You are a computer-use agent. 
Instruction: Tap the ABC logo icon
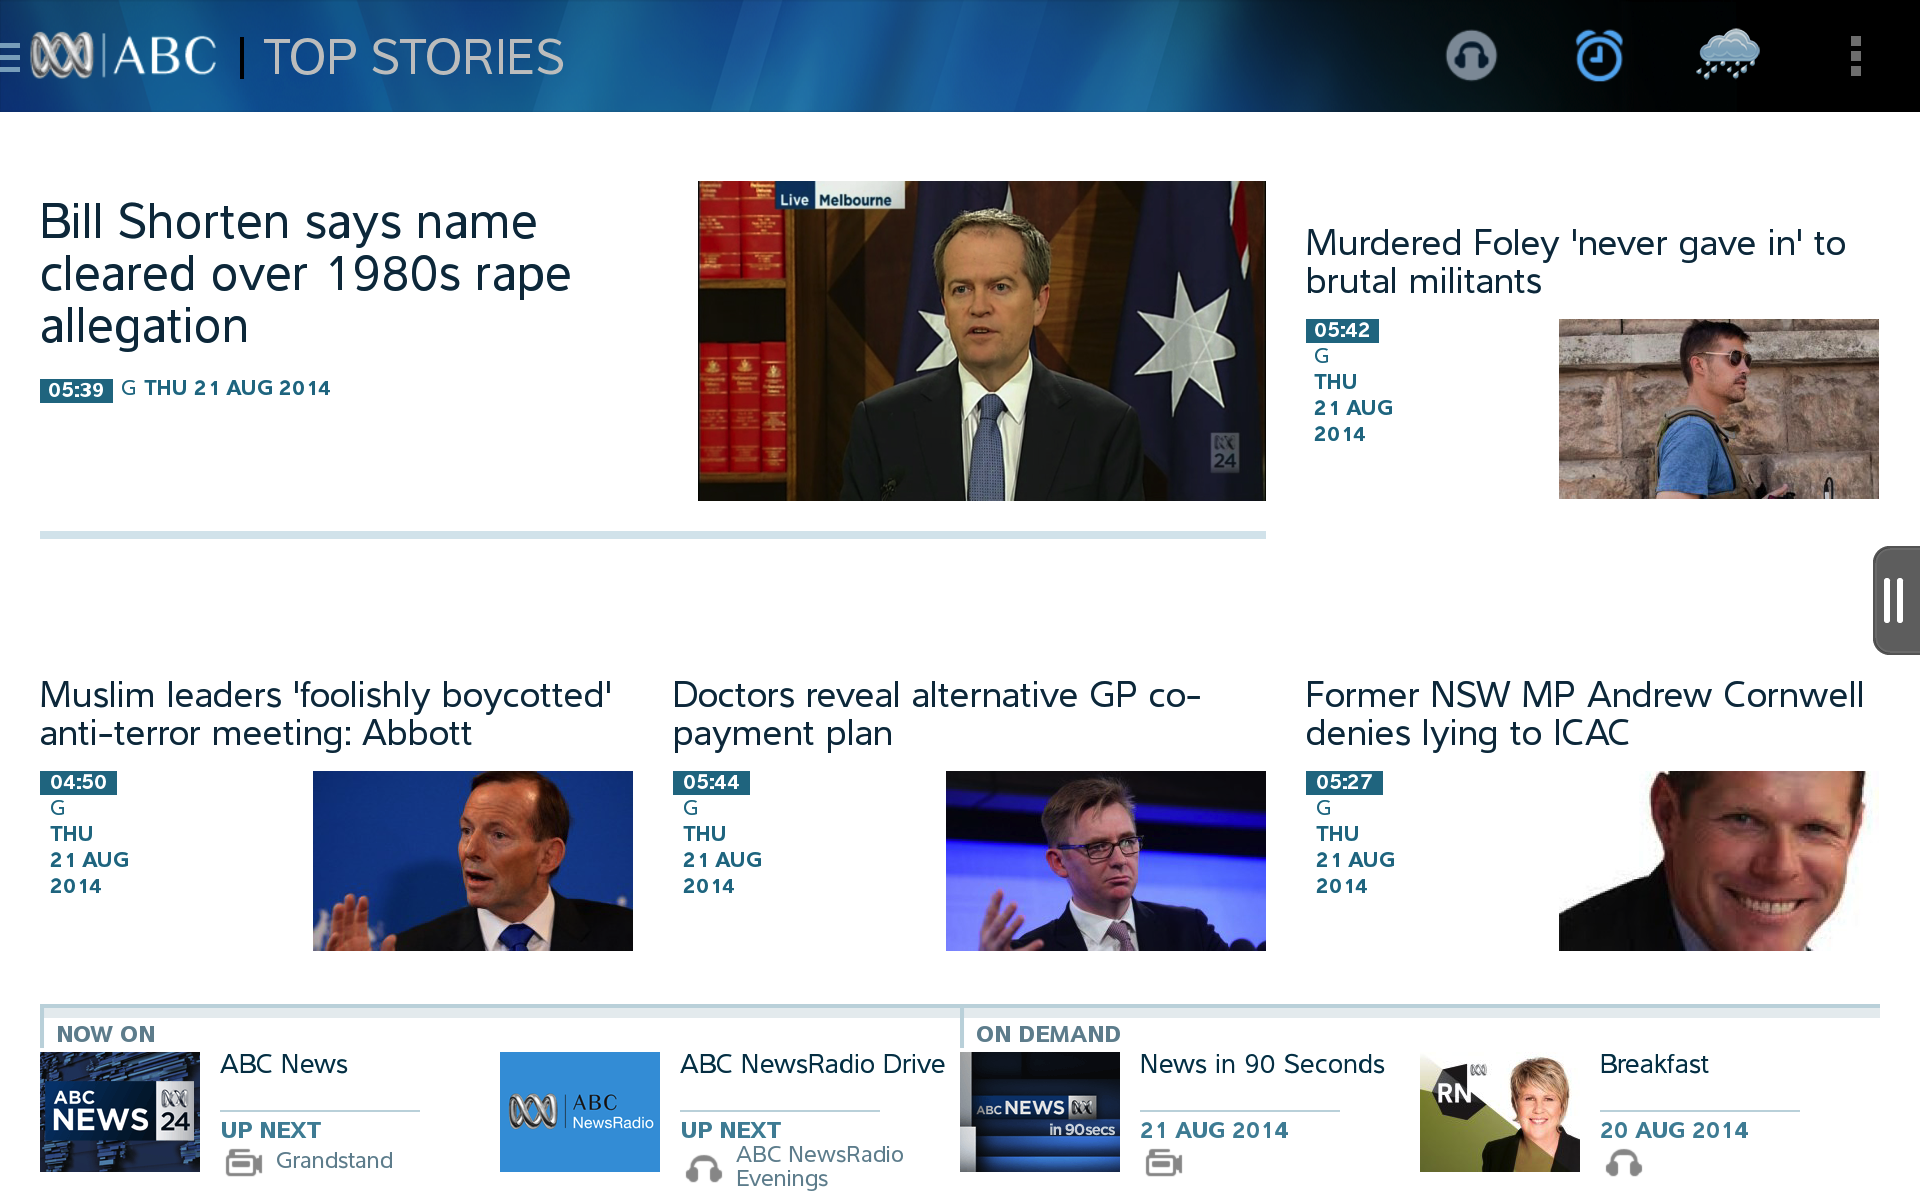pos(63,56)
